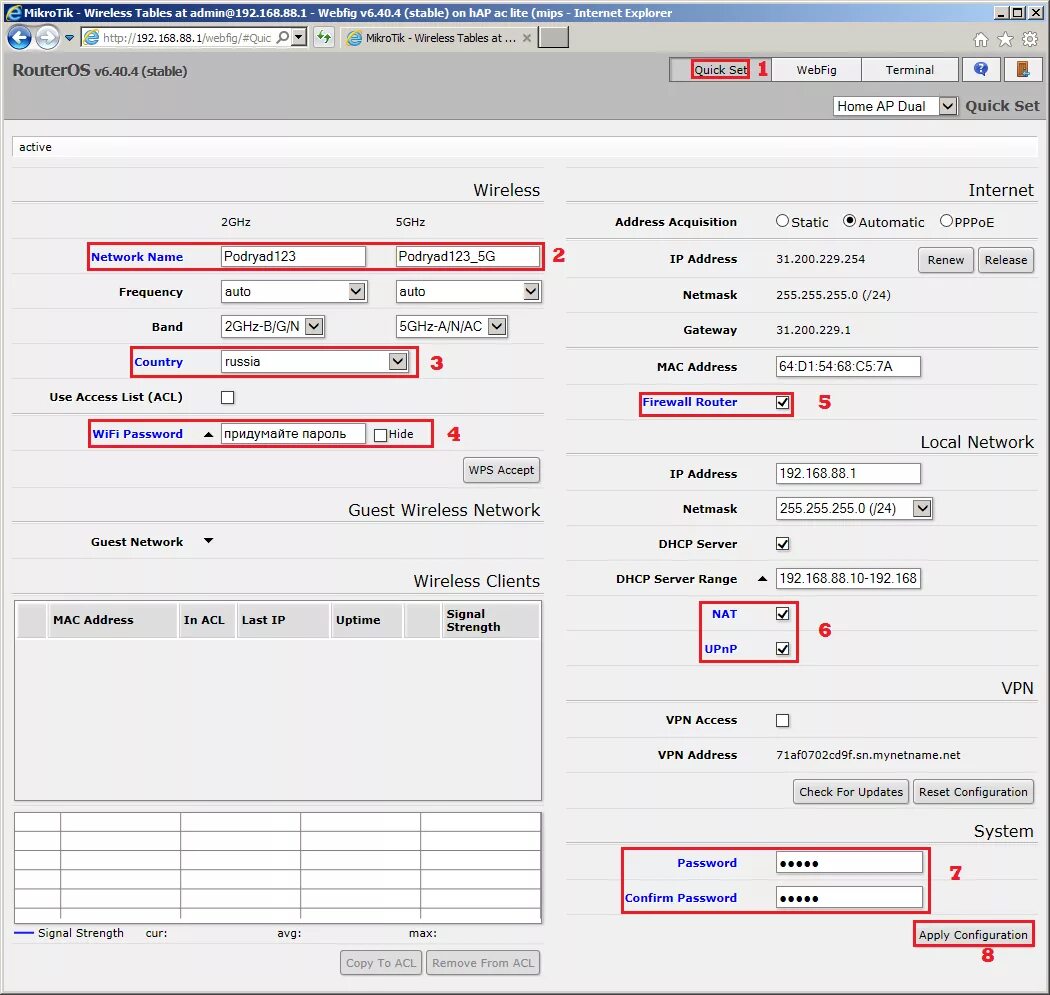This screenshot has width=1050, height=995.
Task: Collapse the WiFi Password arrow
Action: 208,435
